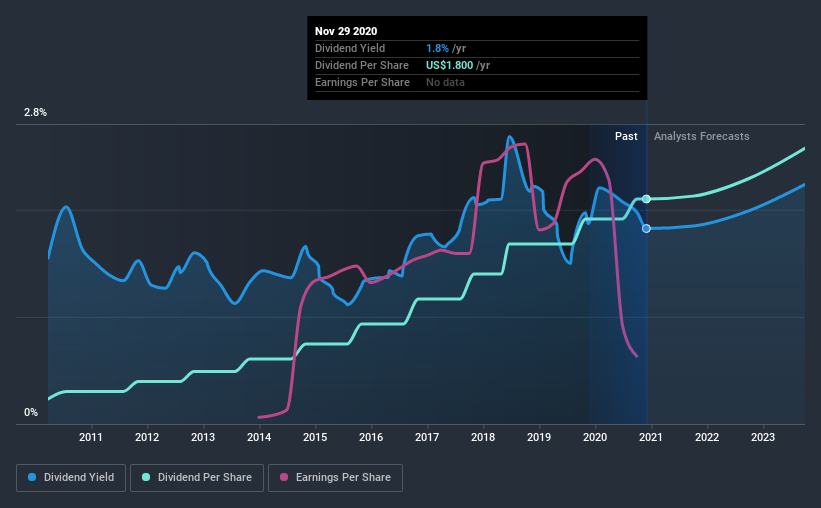The height and width of the screenshot is (508, 821).
Task: Click the 2021 x-axis label
Action: [651, 437]
